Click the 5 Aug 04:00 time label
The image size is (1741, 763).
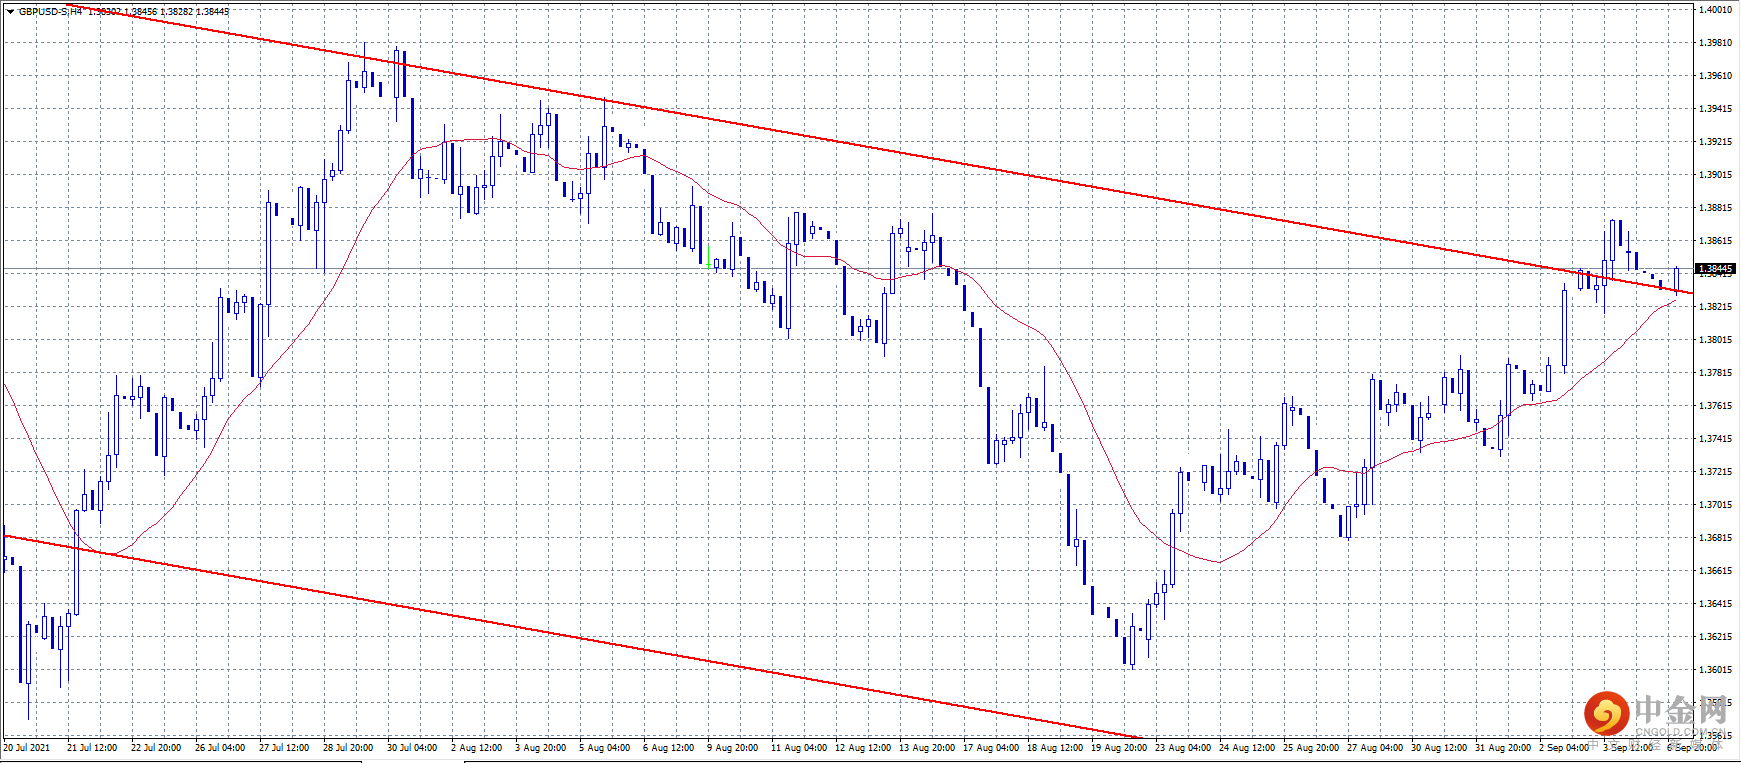[x=604, y=747]
